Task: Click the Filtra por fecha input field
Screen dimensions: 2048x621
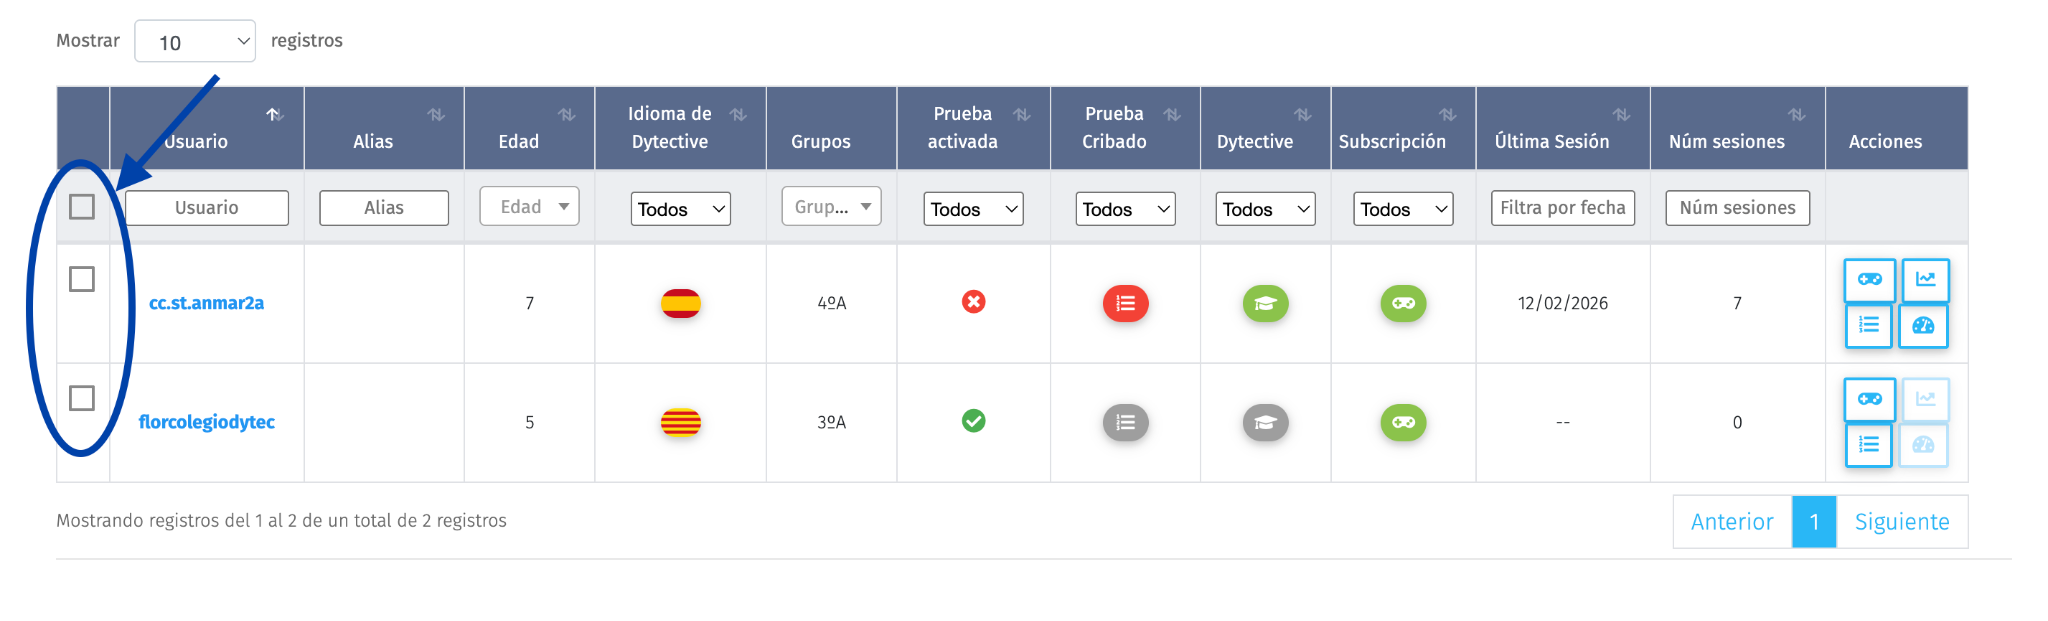Action: point(1562,208)
